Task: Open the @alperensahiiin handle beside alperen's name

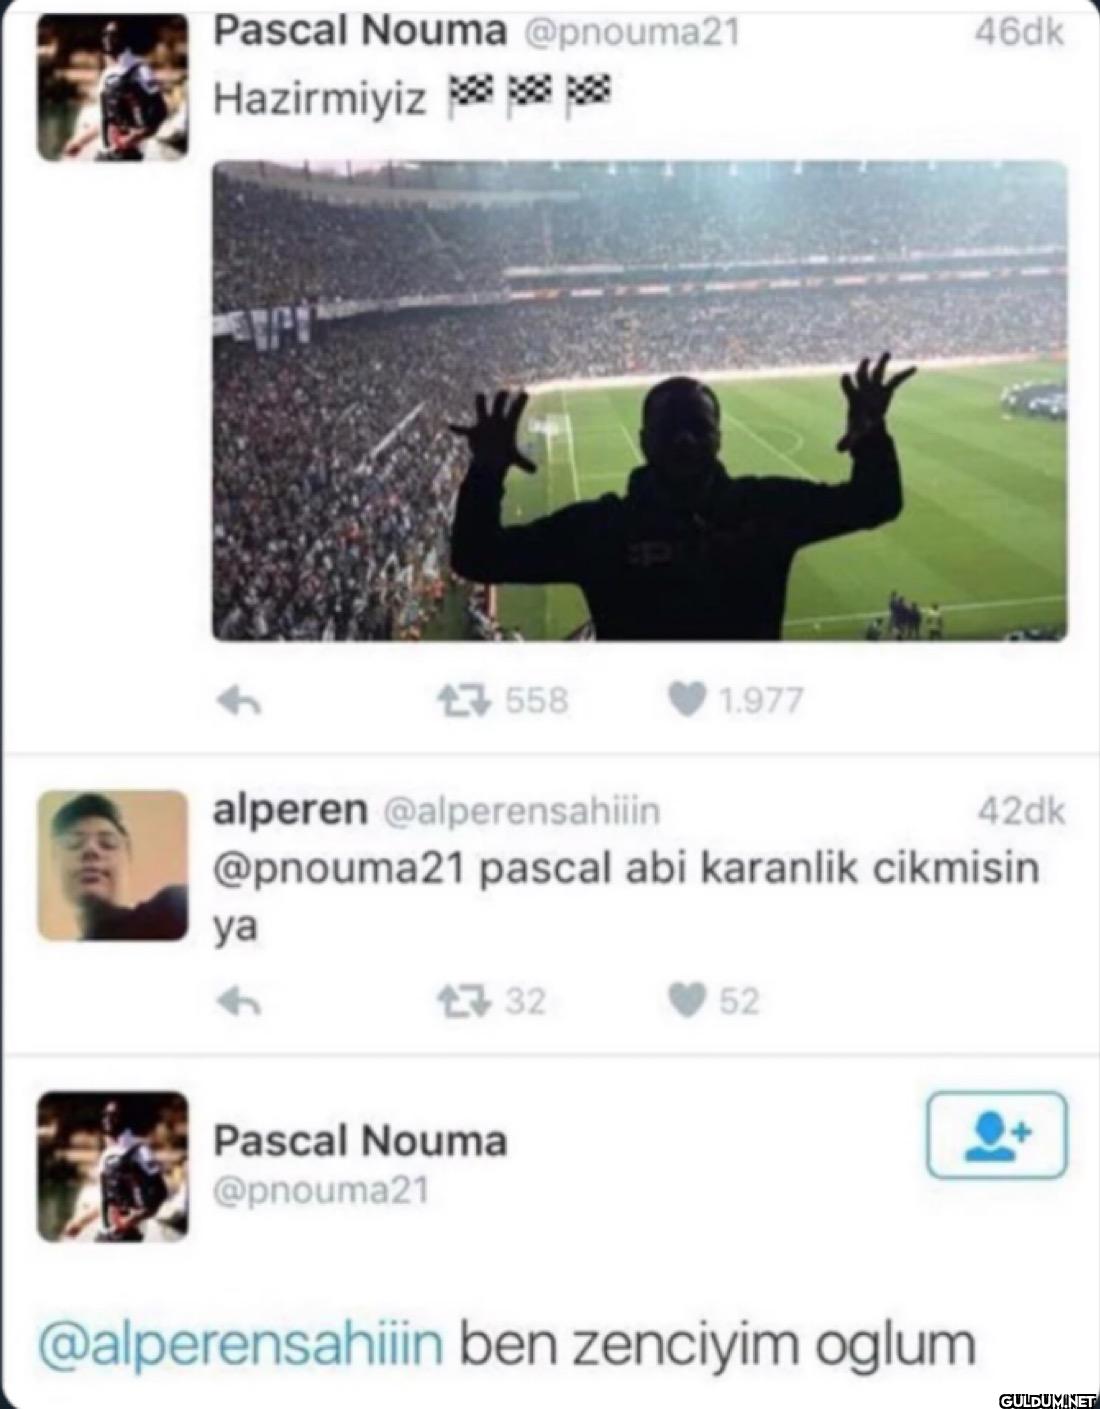Action: (521, 811)
